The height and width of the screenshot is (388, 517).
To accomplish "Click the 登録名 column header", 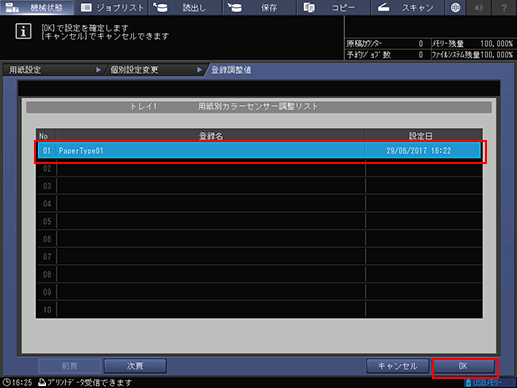I will tap(211, 136).
